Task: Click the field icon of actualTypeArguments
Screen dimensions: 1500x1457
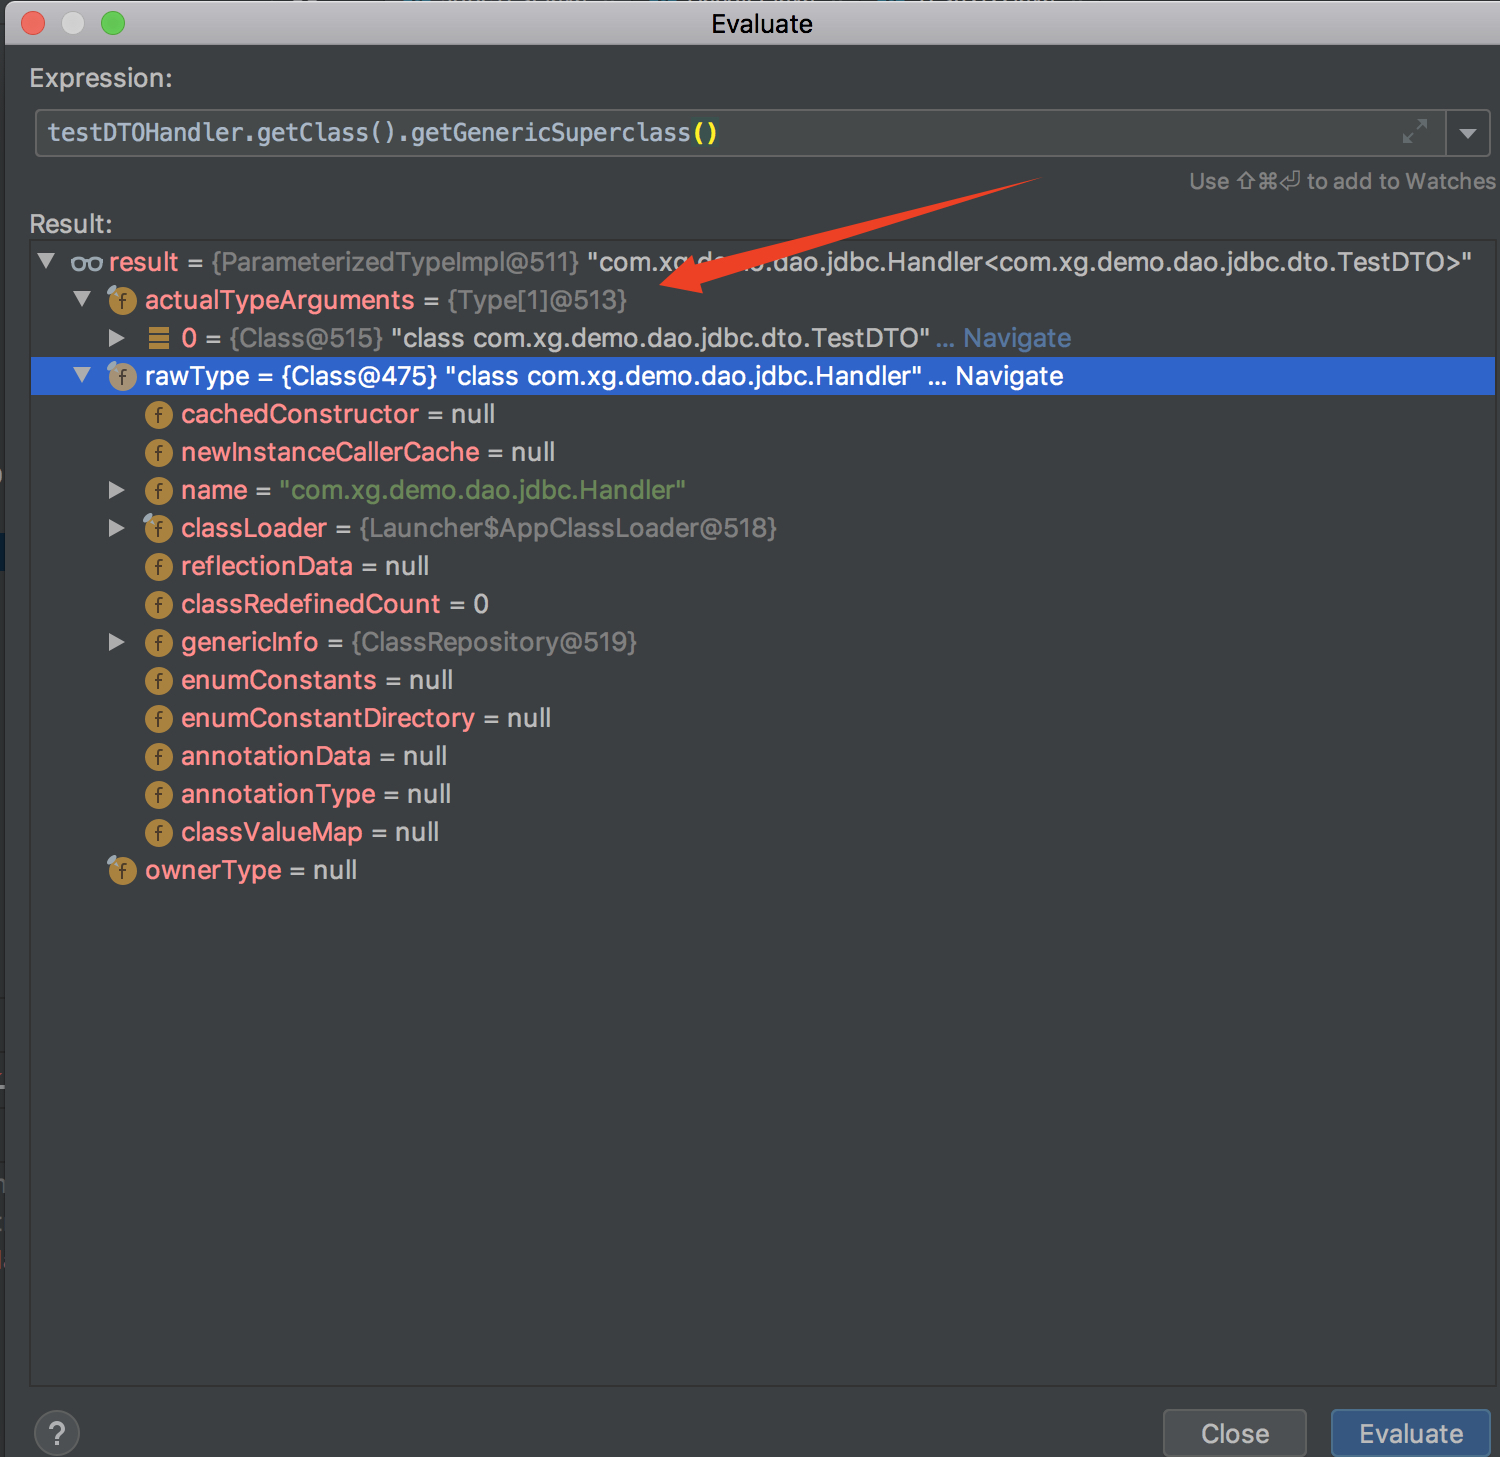Action: (x=122, y=299)
